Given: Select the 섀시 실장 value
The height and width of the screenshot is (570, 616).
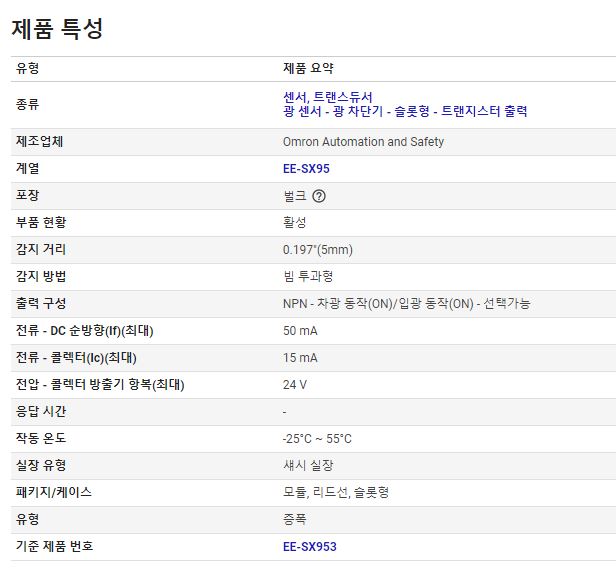Looking at the screenshot, I should 308,466.
